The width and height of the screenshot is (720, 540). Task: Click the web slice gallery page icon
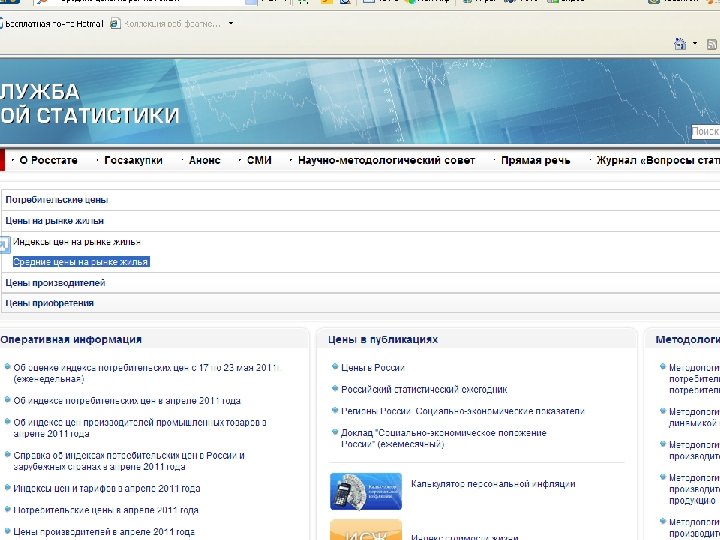115,23
